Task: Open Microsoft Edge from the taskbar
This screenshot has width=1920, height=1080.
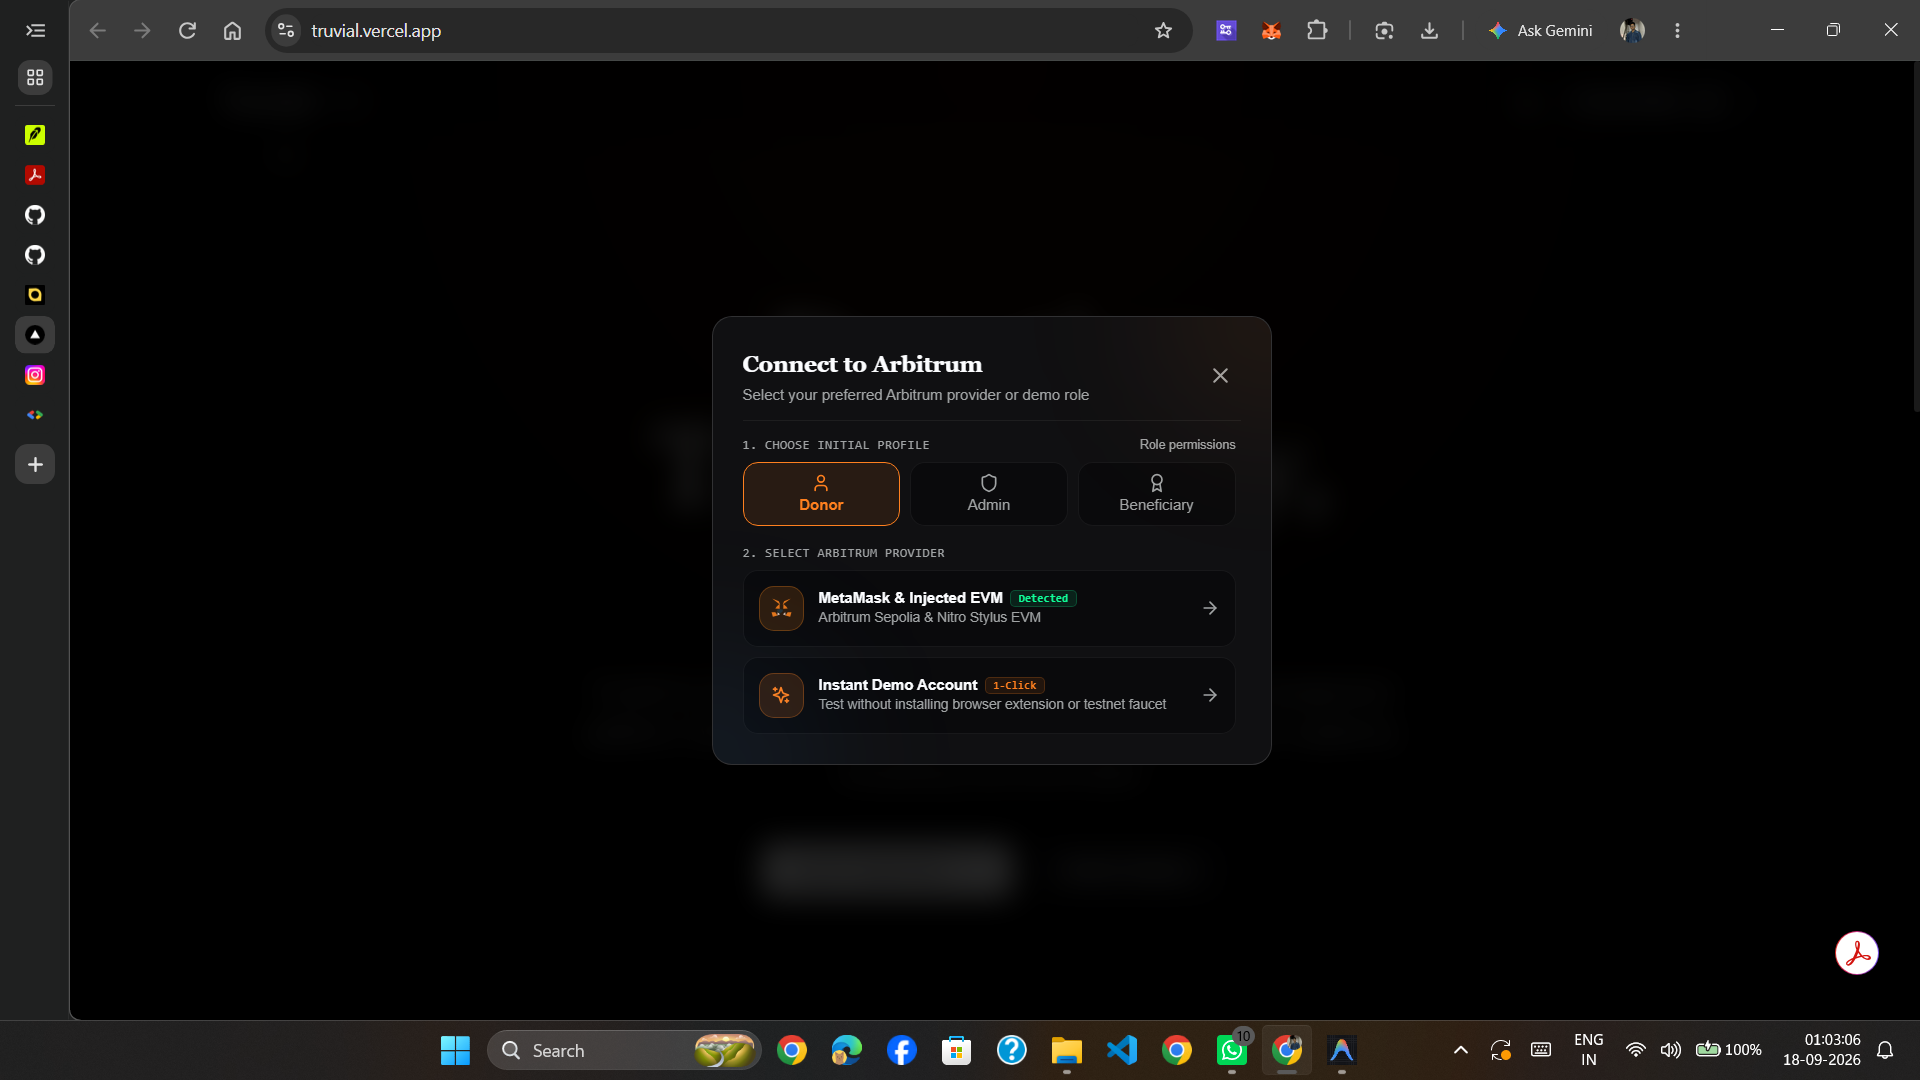Action: pos(846,1050)
